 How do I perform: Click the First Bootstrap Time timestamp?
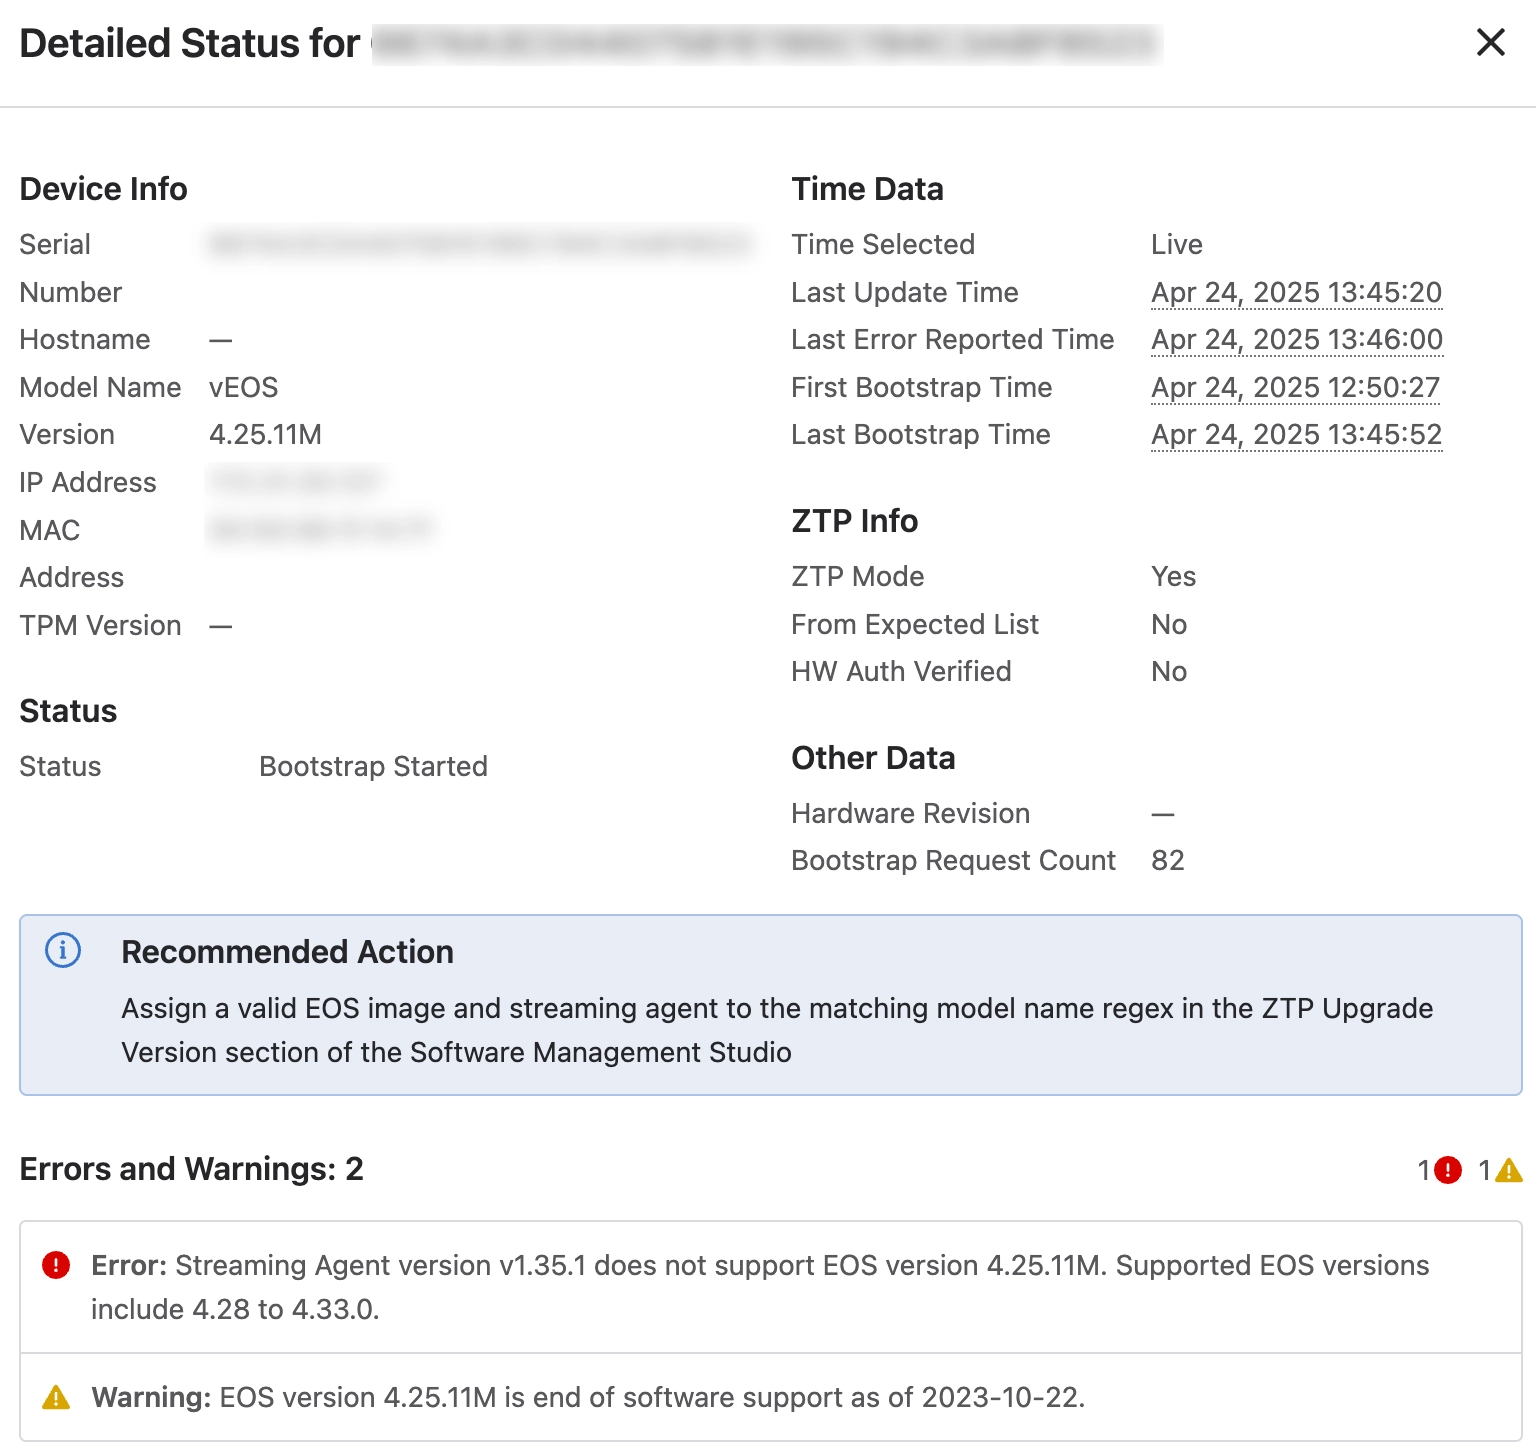click(x=1295, y=387)
